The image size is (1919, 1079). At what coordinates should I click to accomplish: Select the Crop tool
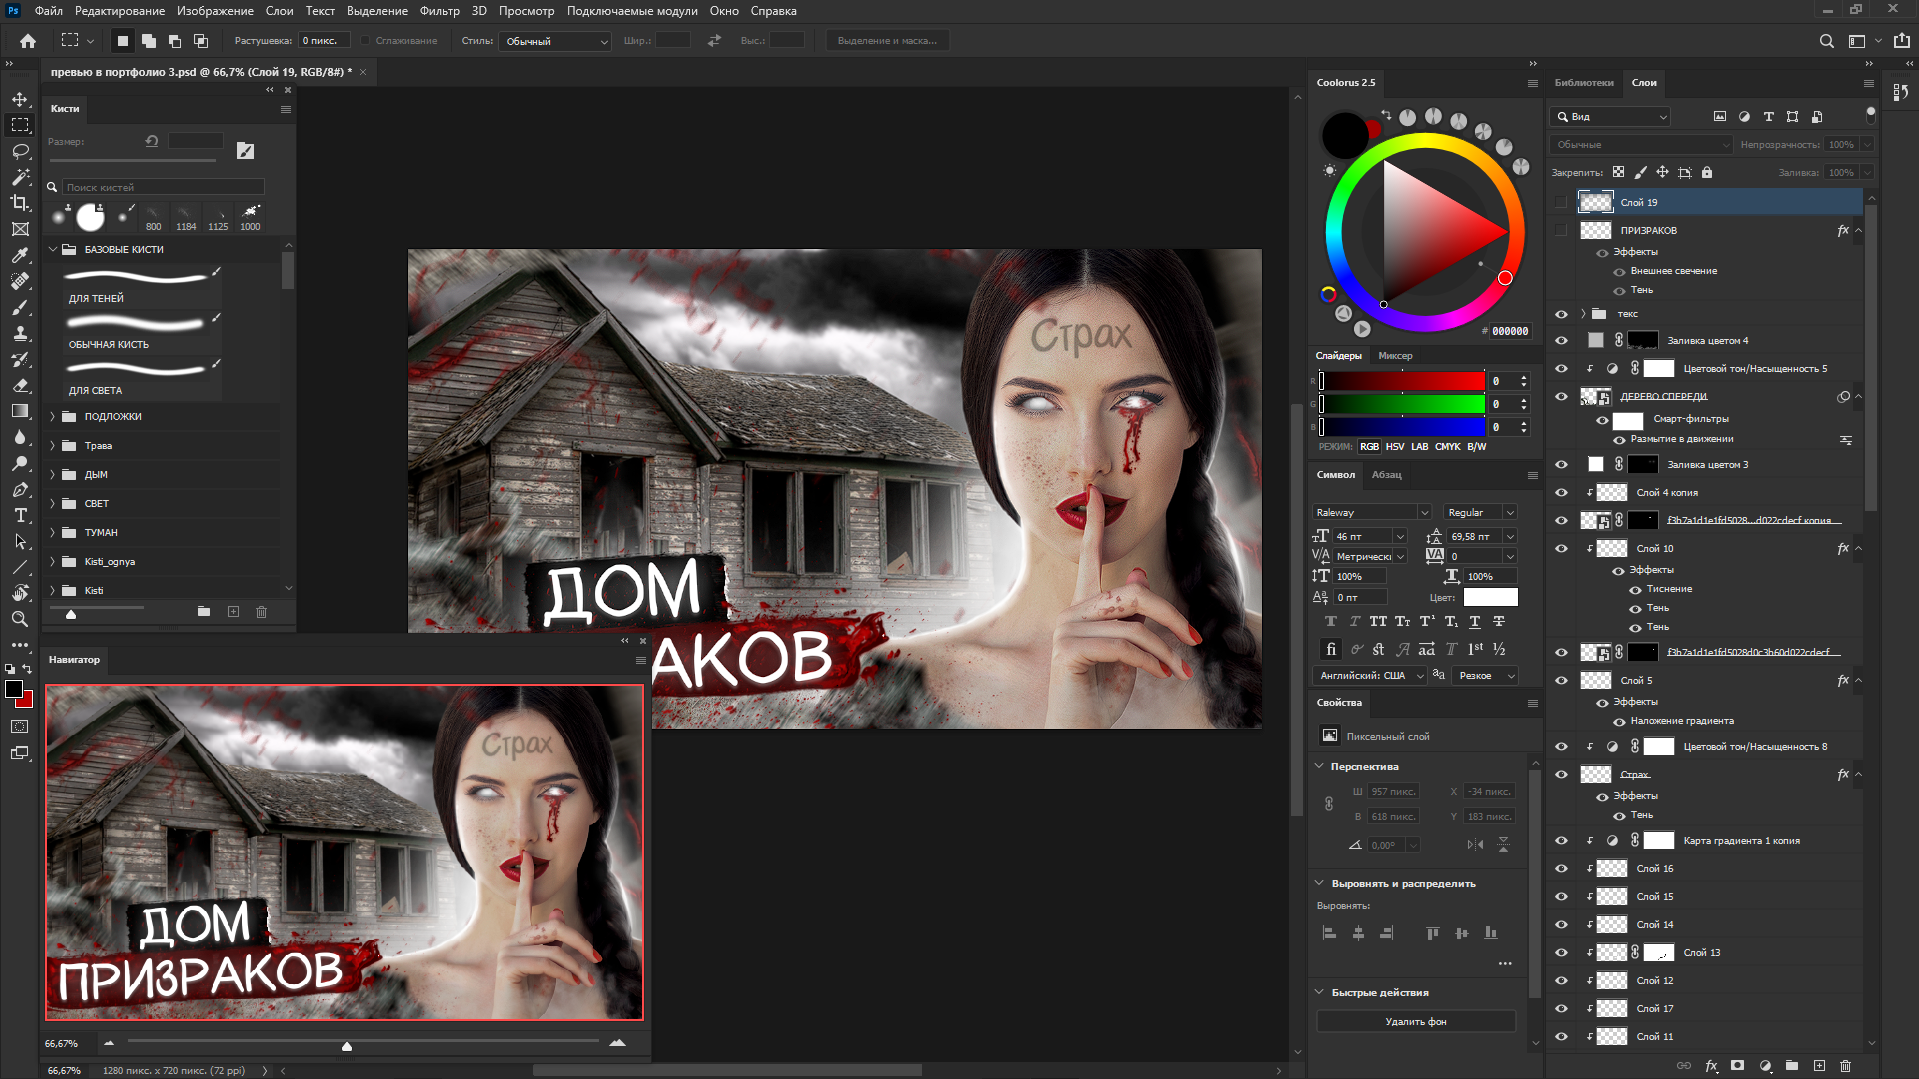click(20, 203)
